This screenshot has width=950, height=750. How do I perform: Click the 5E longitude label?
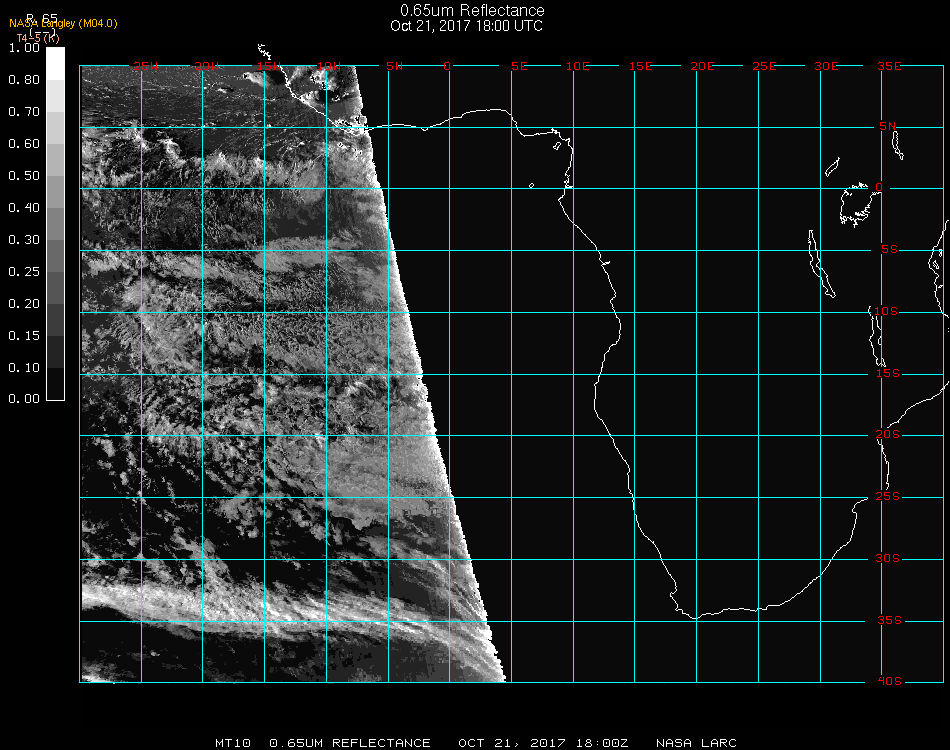pos(519,66)
